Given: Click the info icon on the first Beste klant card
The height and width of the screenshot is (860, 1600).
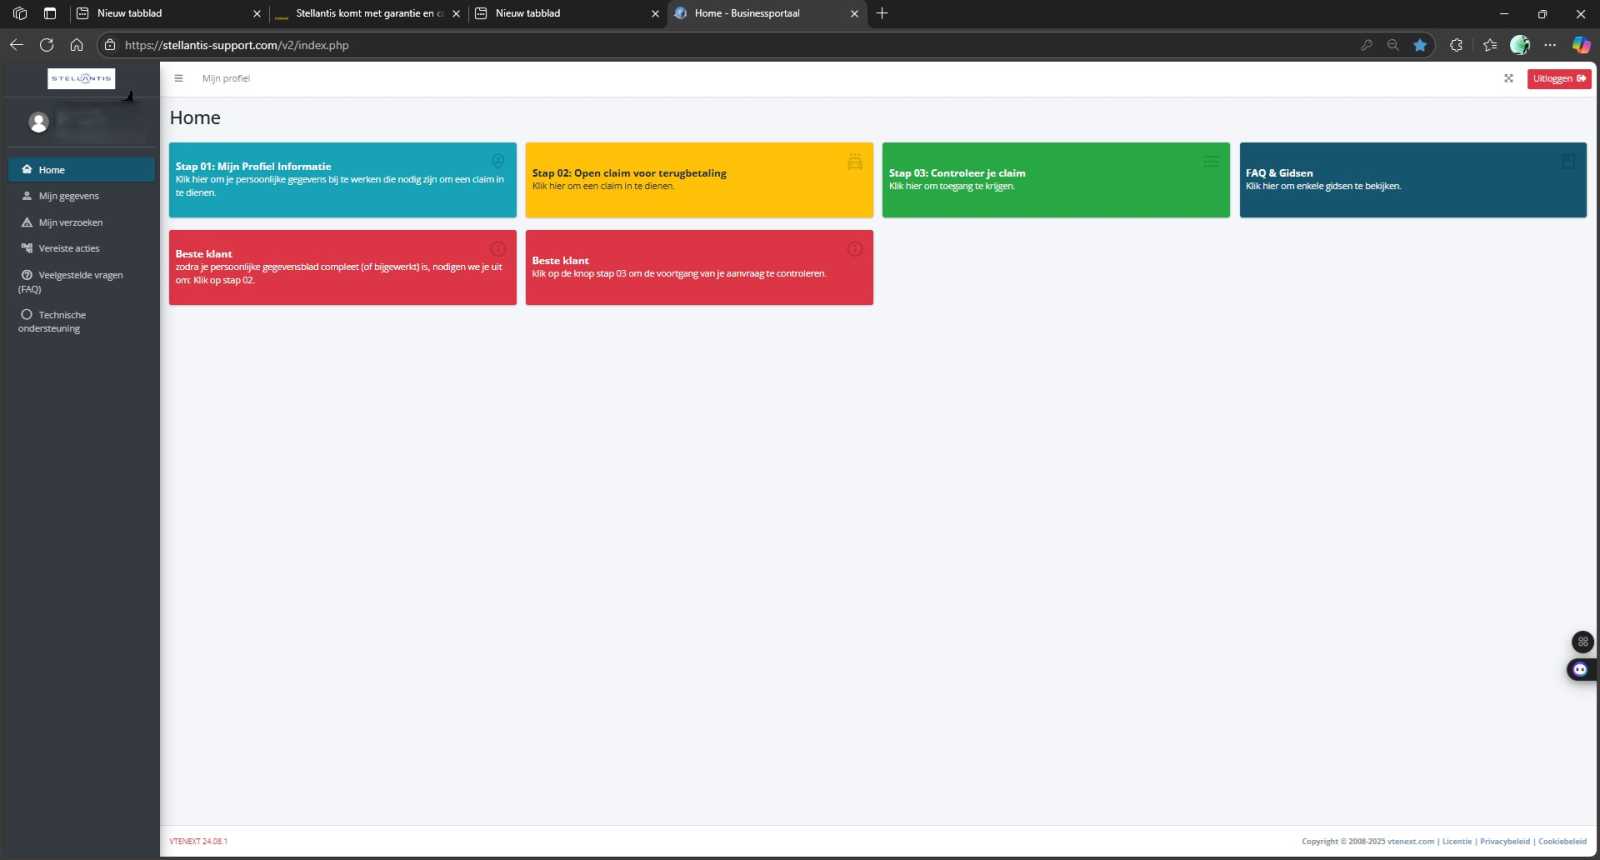Looking at the screenshot, I should click(x=497, y=249).
